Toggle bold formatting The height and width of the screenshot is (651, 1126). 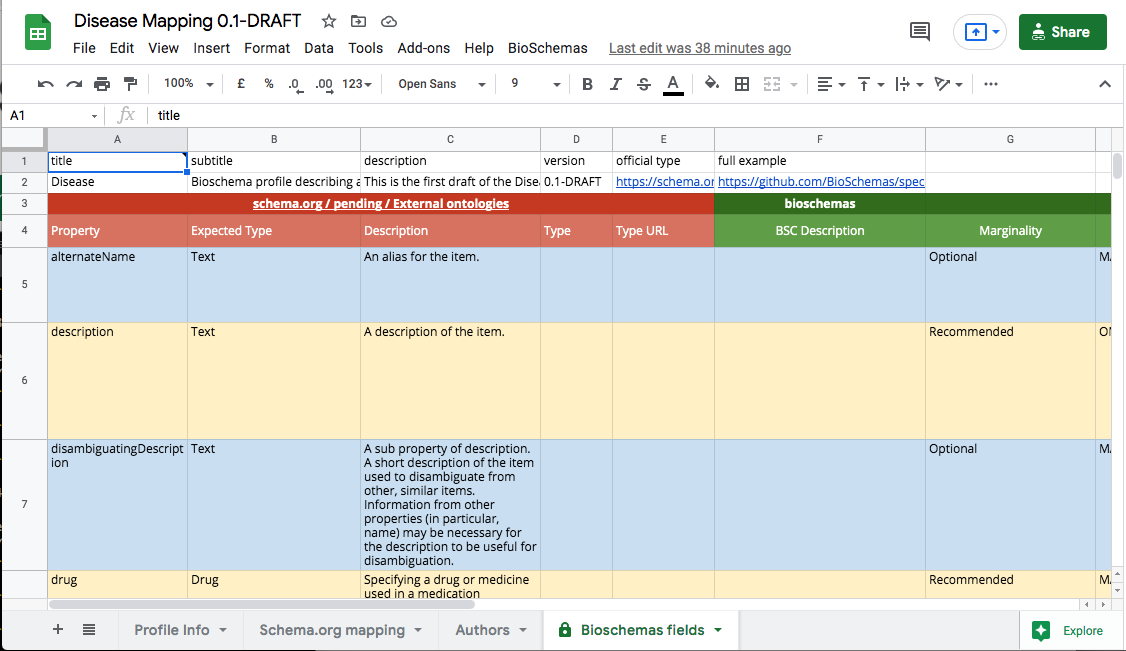587,84
